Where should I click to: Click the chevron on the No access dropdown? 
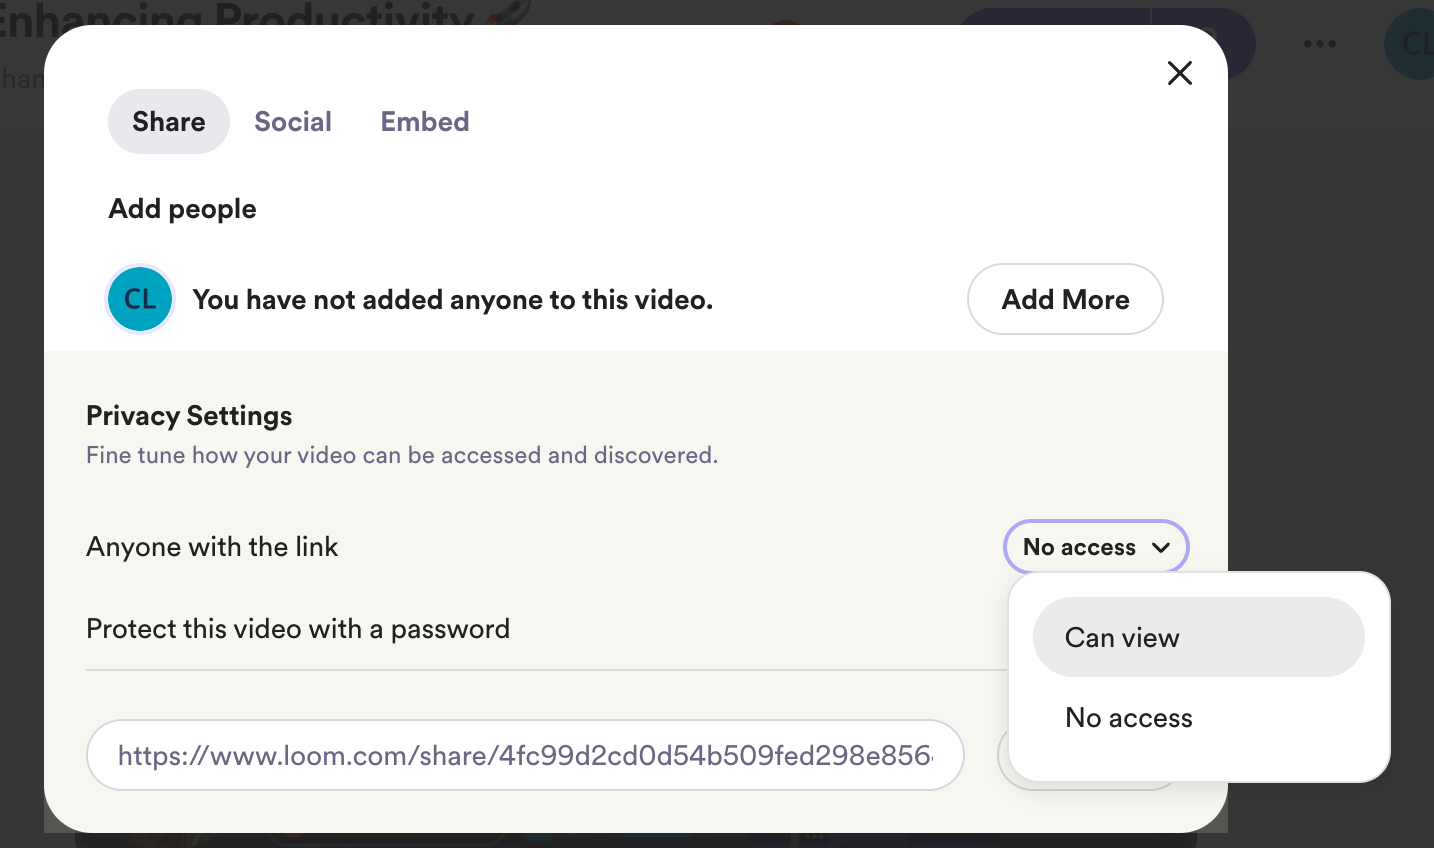click(x=1161, y=547)
